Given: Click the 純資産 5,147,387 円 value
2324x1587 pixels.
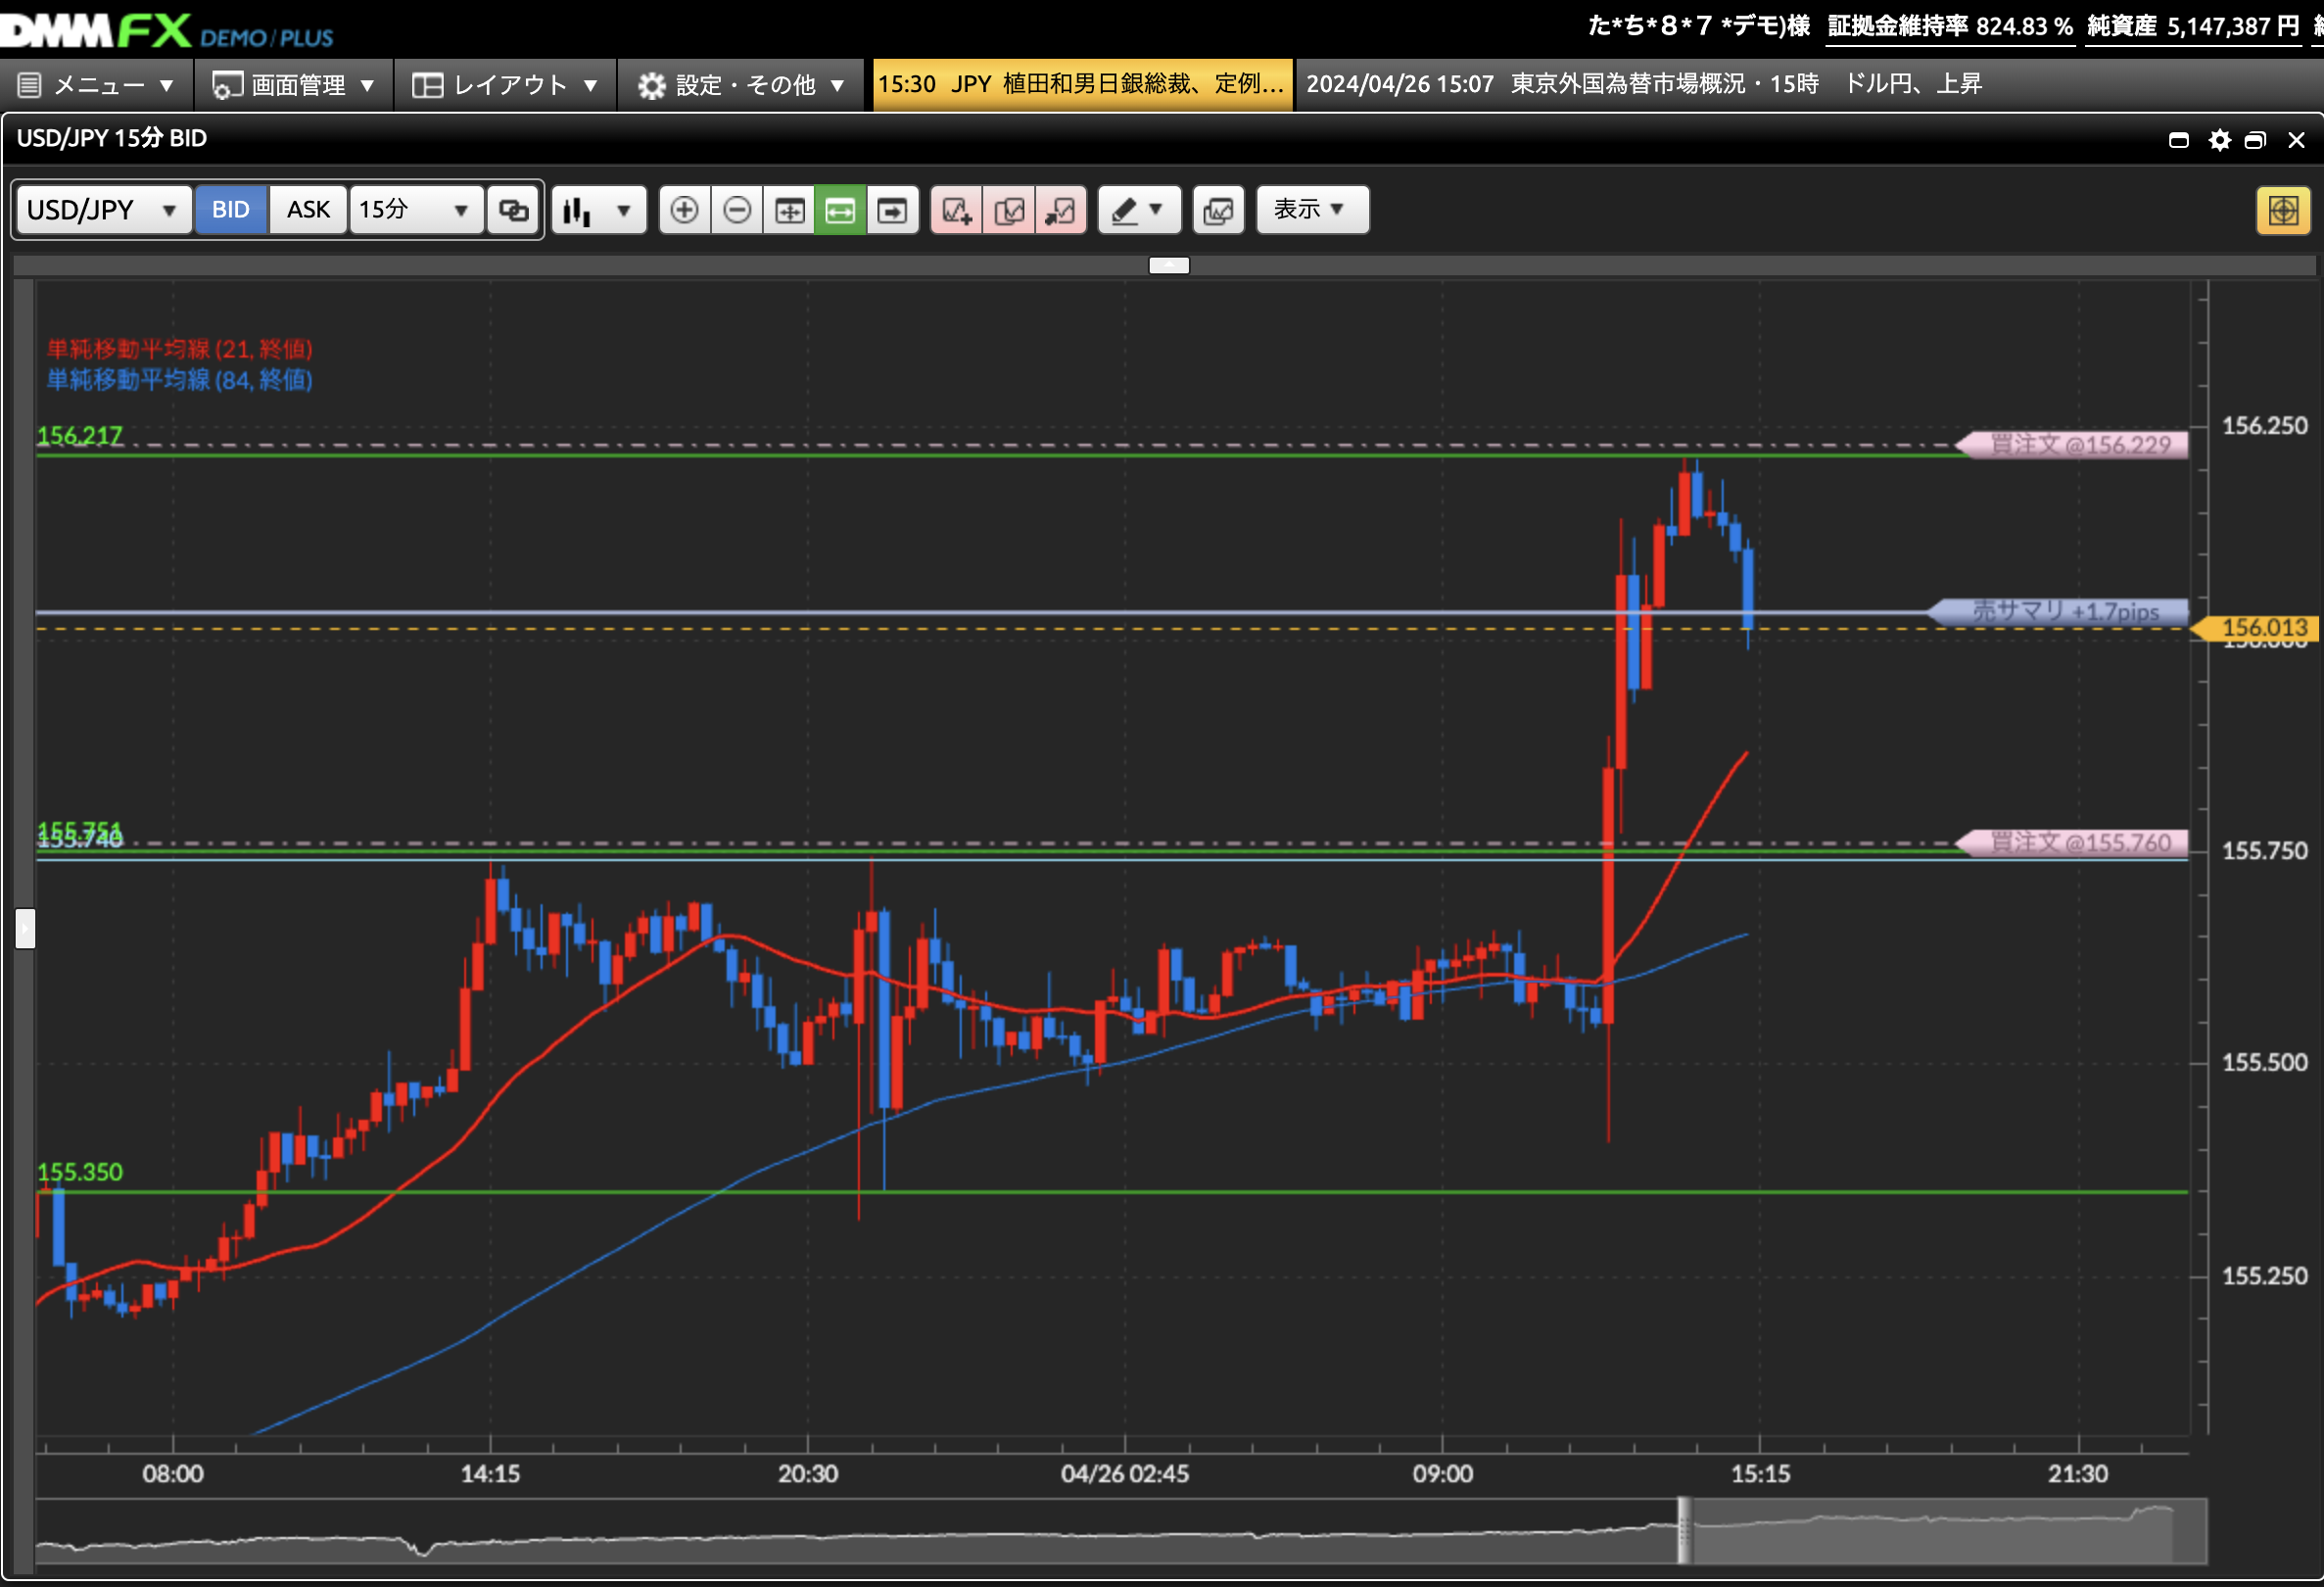Looking at the screenshot, I should point(2193,27).
